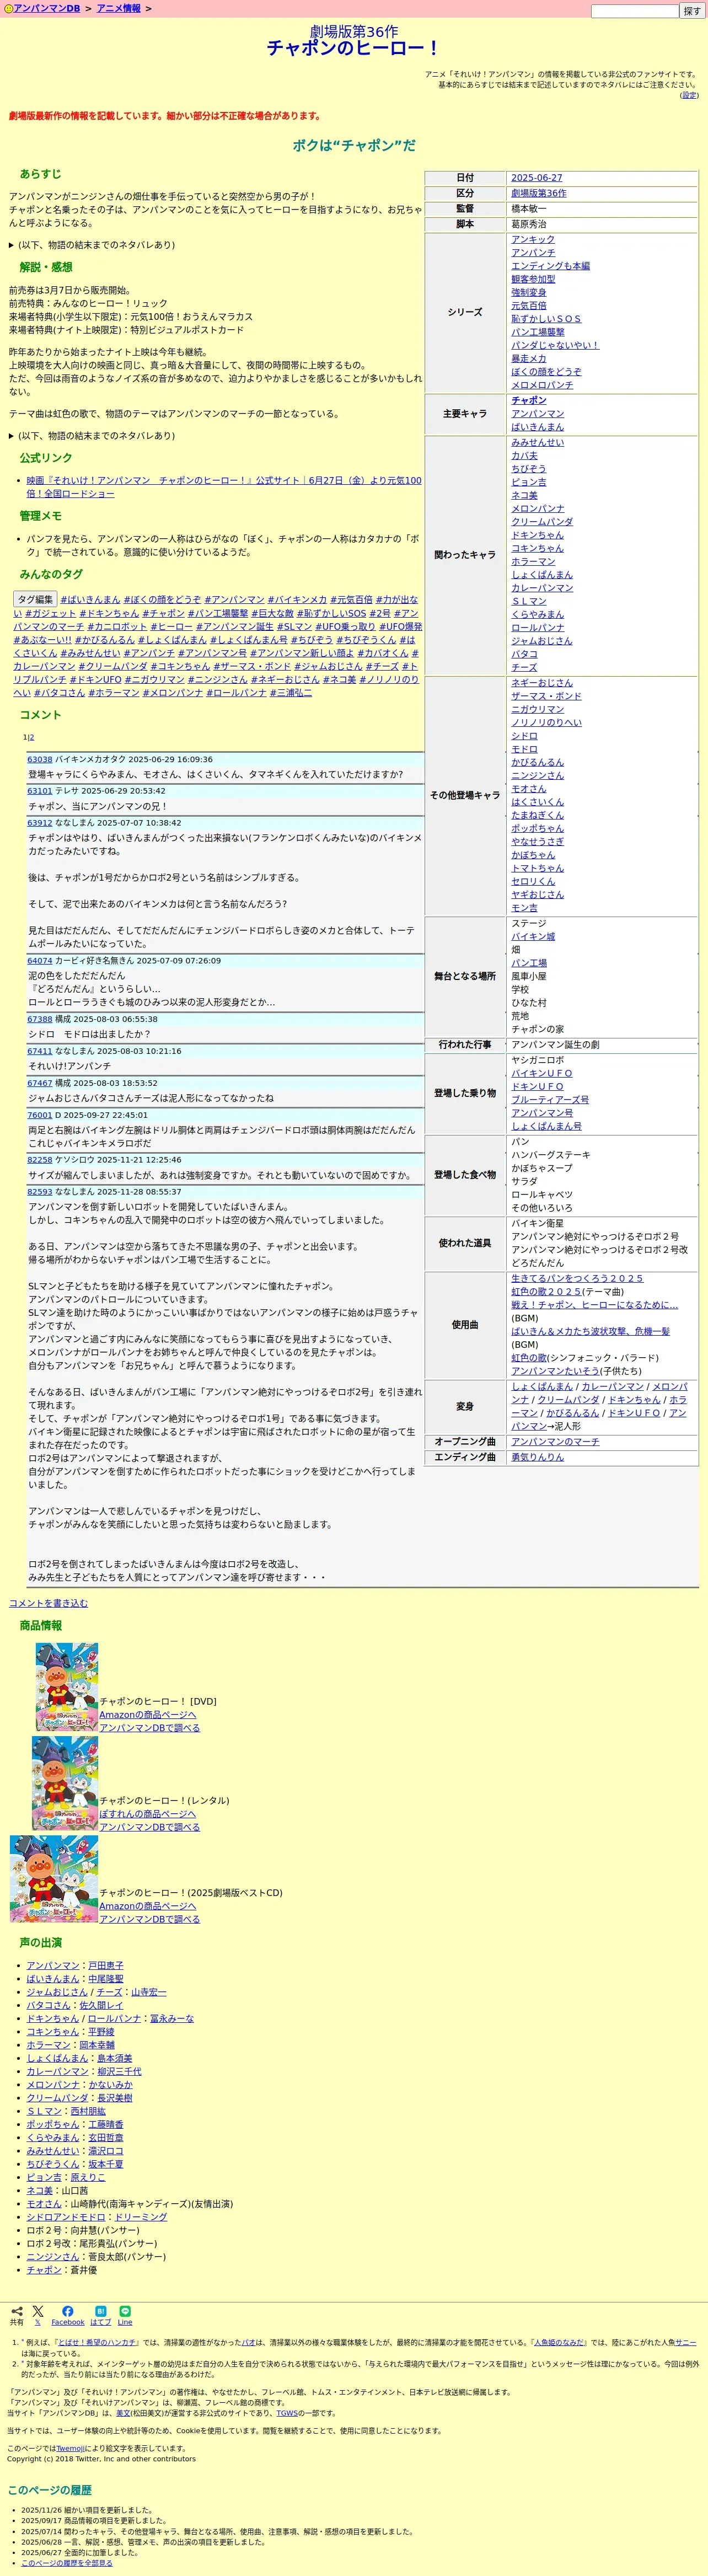Open the 勇気りんりん ending song link

(x=537, y=1457)
